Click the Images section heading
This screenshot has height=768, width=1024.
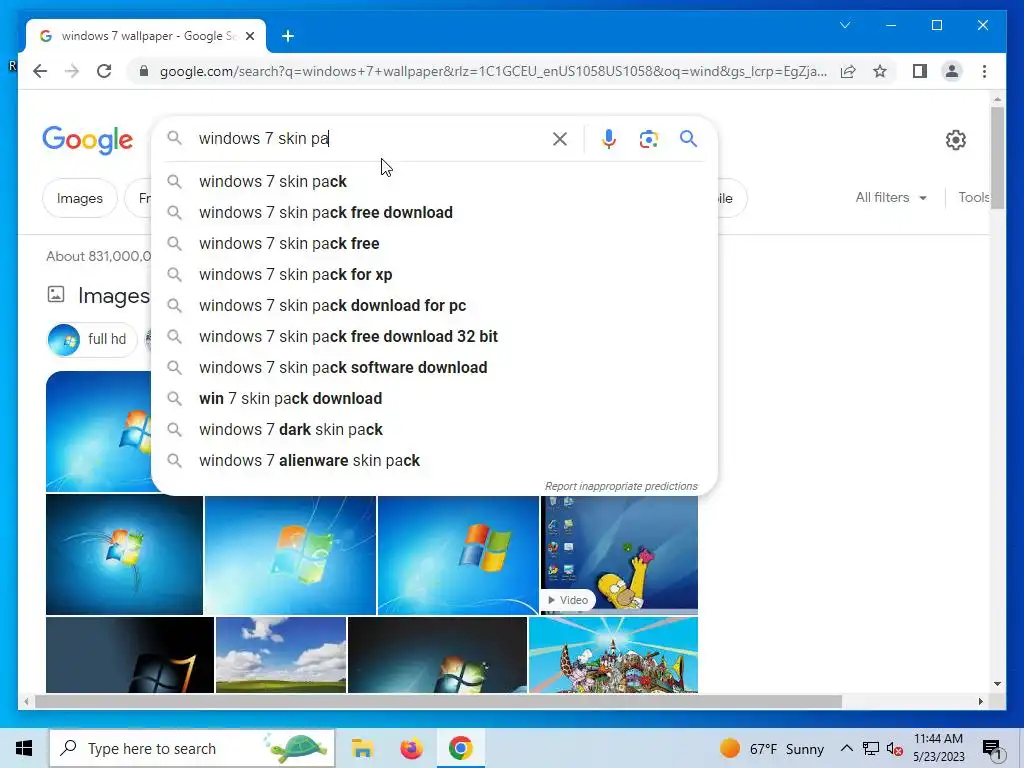[114, 296]
